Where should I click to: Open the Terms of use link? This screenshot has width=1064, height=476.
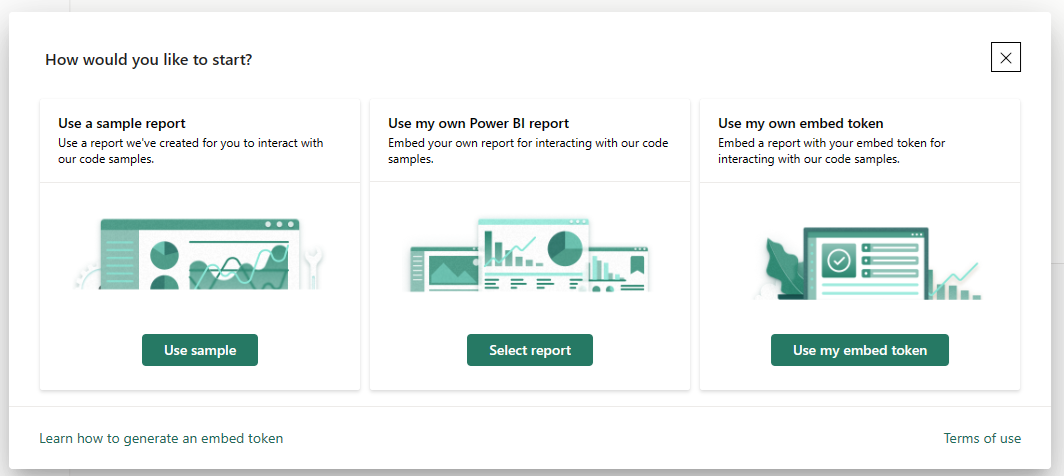[x=982, y=438]
